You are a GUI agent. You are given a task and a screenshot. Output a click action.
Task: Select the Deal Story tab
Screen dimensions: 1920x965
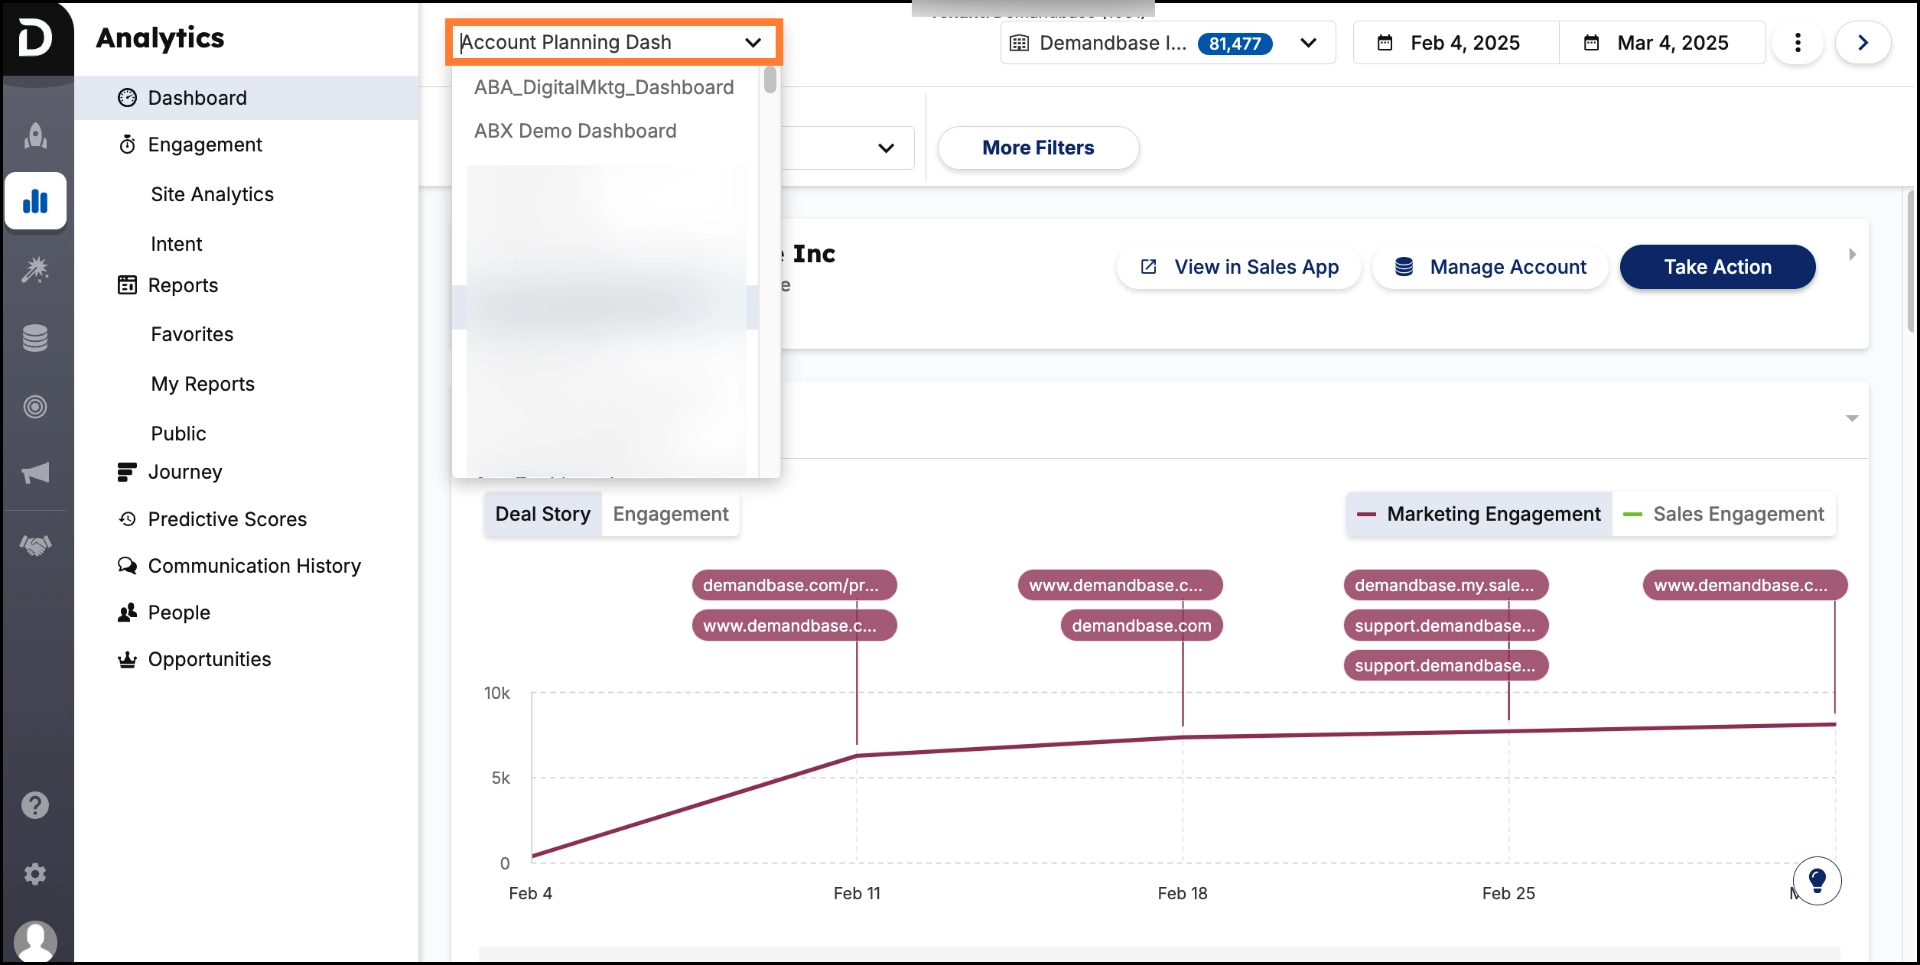click(543, 514)
